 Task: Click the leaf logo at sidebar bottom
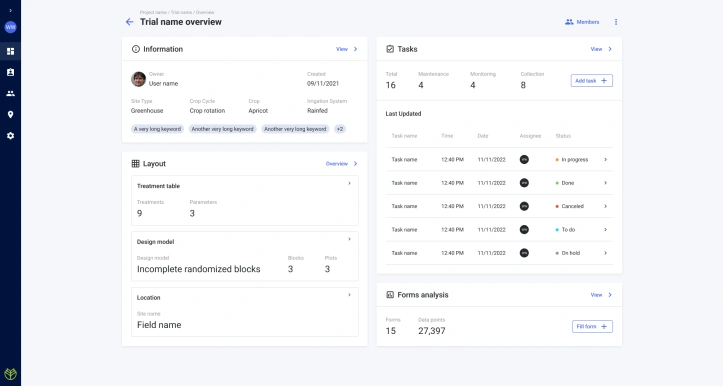[x=10, y=373]
